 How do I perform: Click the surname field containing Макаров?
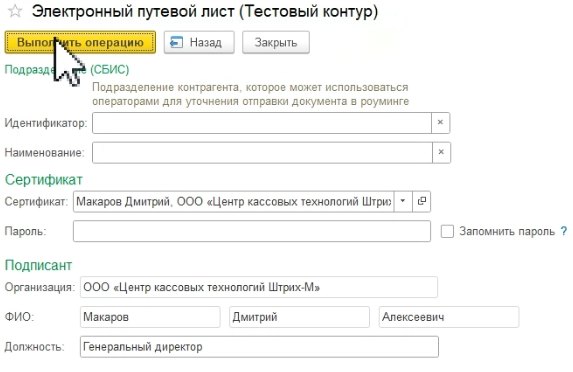150,317
